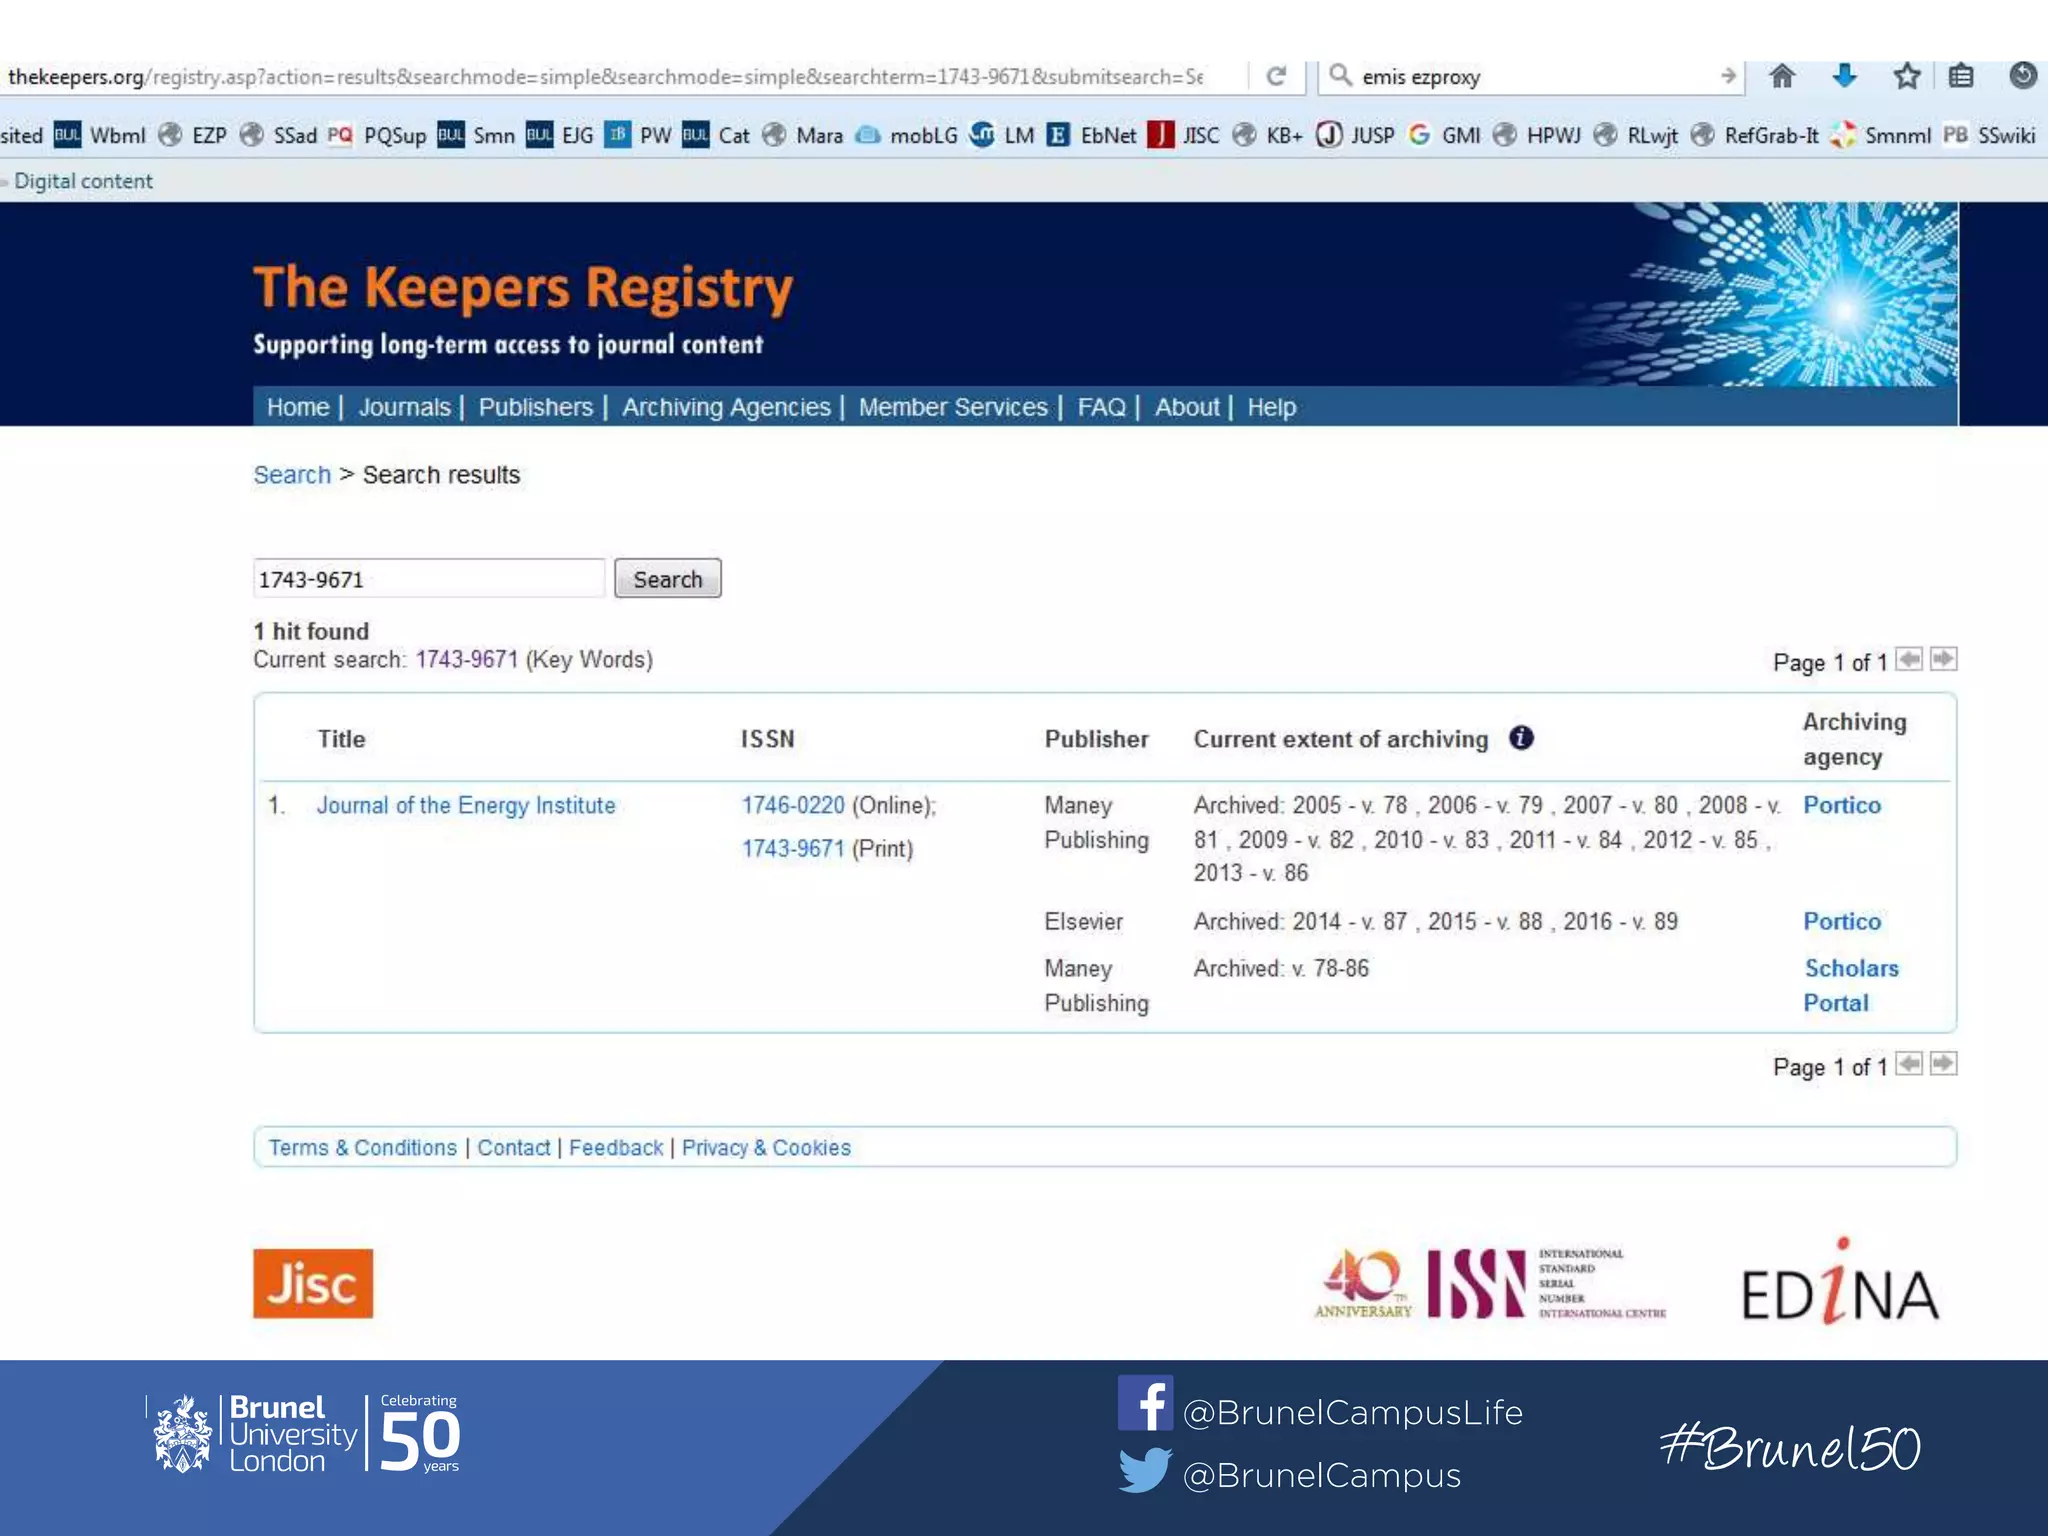Click the ISSN search input field
This screenshot has height=1536, width=2048.
point(428,579)
